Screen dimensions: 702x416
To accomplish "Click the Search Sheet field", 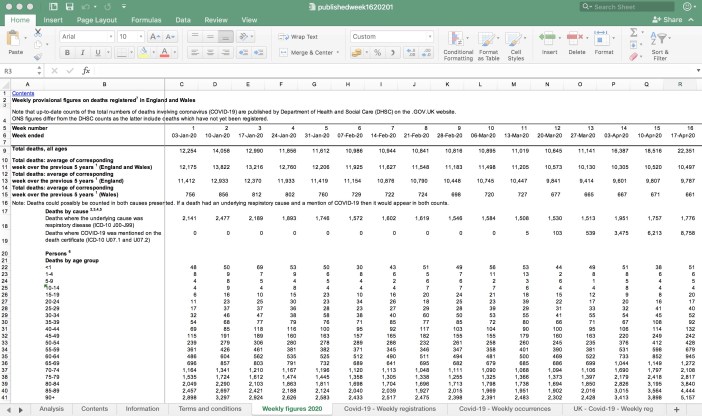I will (627, 7).
